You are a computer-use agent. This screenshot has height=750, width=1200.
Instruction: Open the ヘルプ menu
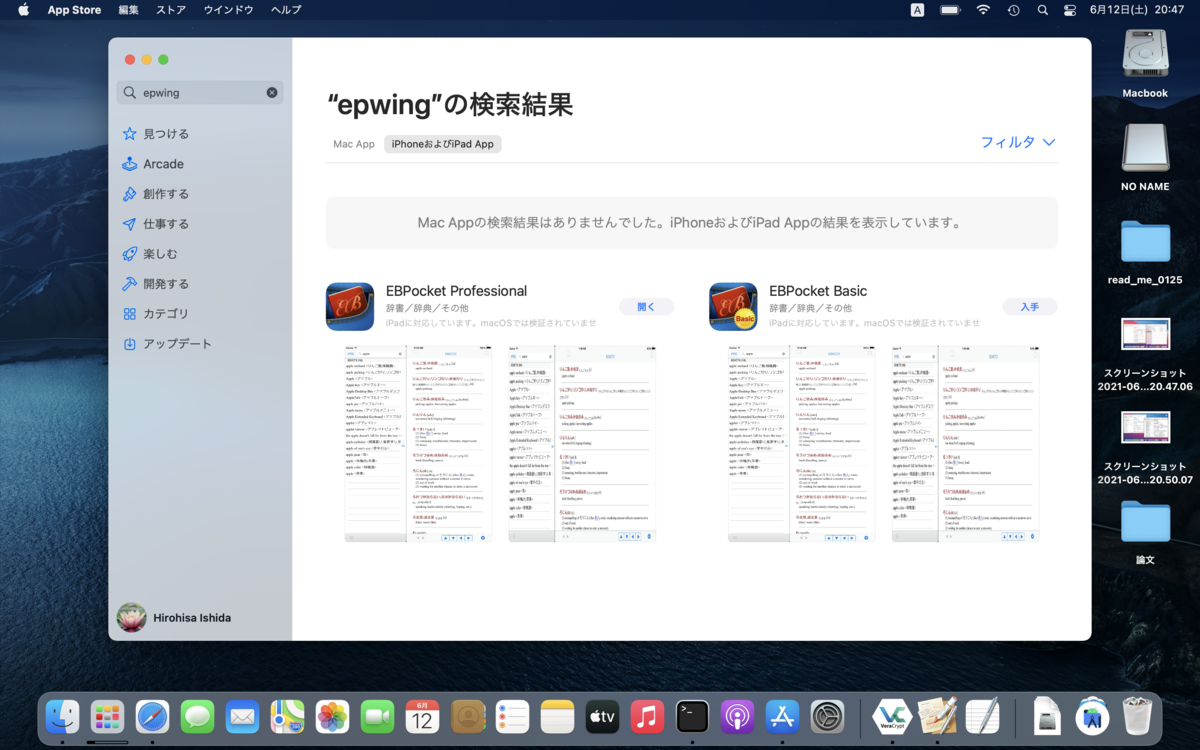286,10
